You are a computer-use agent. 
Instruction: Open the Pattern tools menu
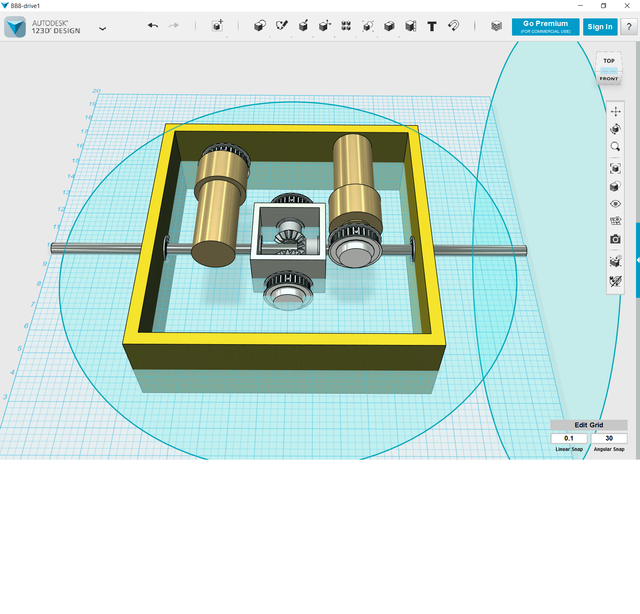[x=346, y=26]
